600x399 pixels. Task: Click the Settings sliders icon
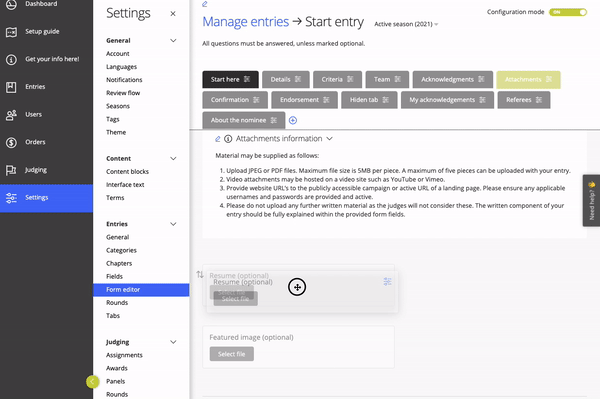(x=11, y=198)
